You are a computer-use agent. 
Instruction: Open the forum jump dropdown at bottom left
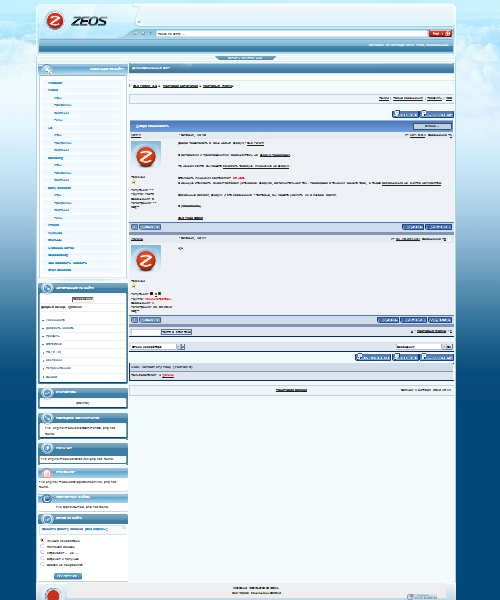155,347
